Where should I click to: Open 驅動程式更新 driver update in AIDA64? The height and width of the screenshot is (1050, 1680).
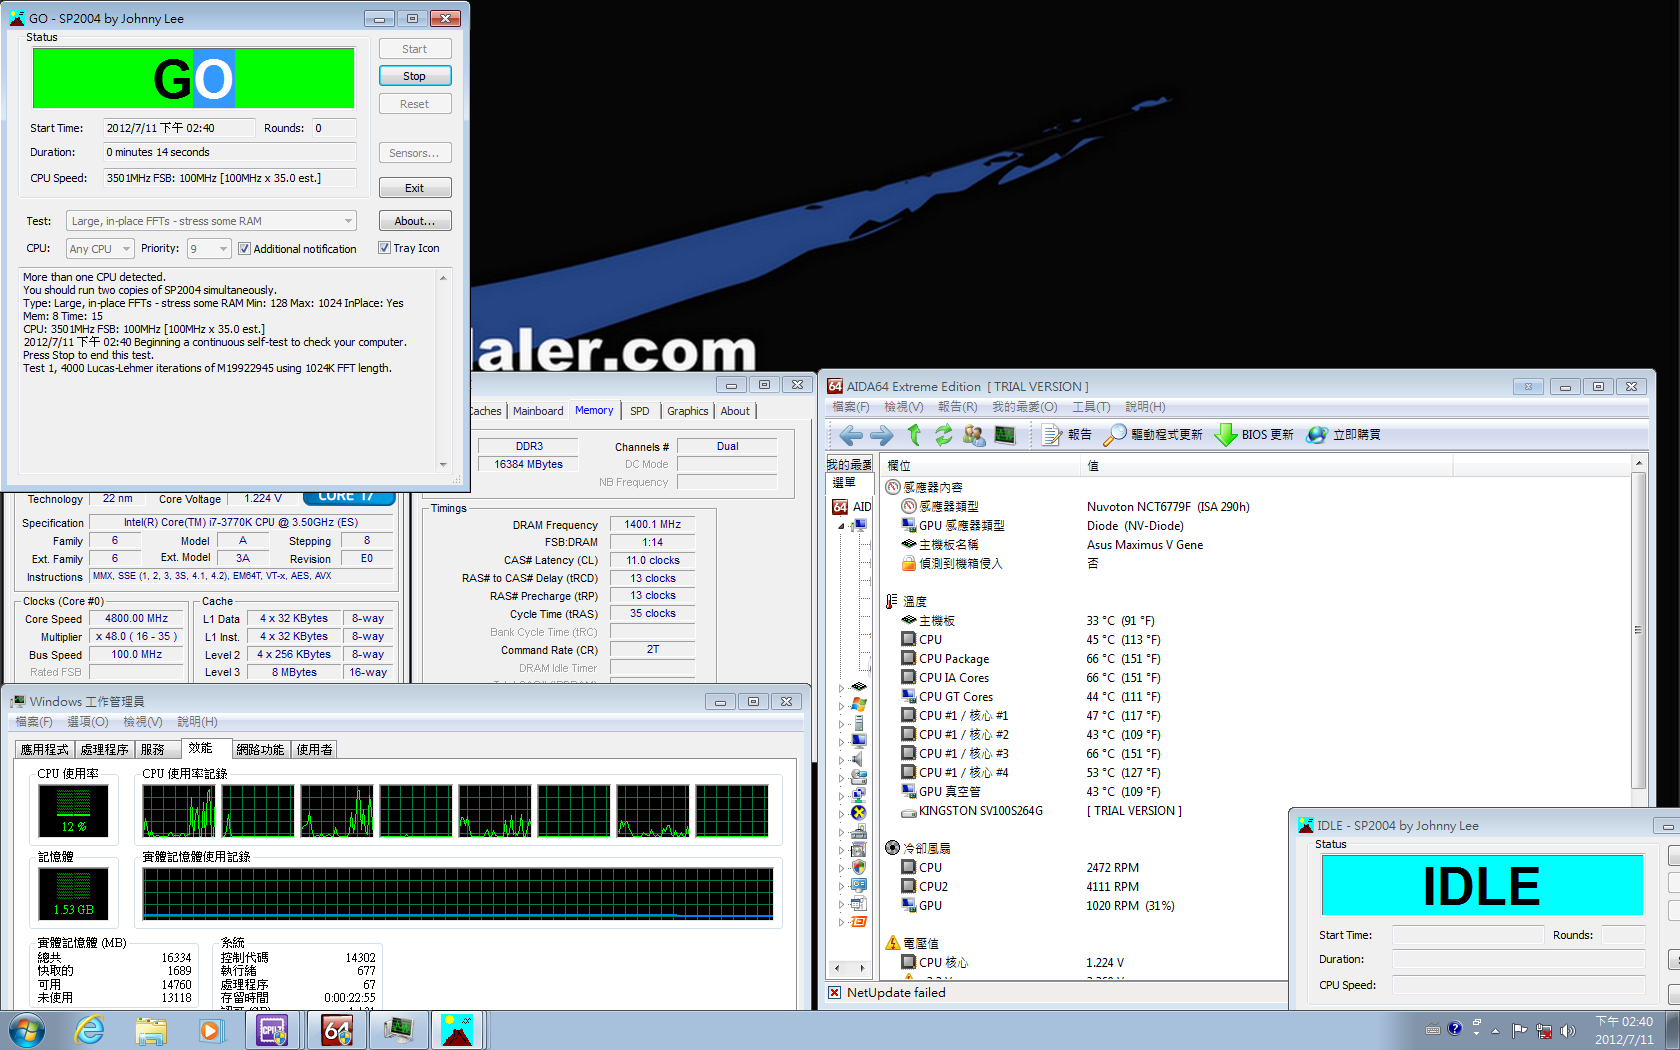click(x=1153, y=435)
